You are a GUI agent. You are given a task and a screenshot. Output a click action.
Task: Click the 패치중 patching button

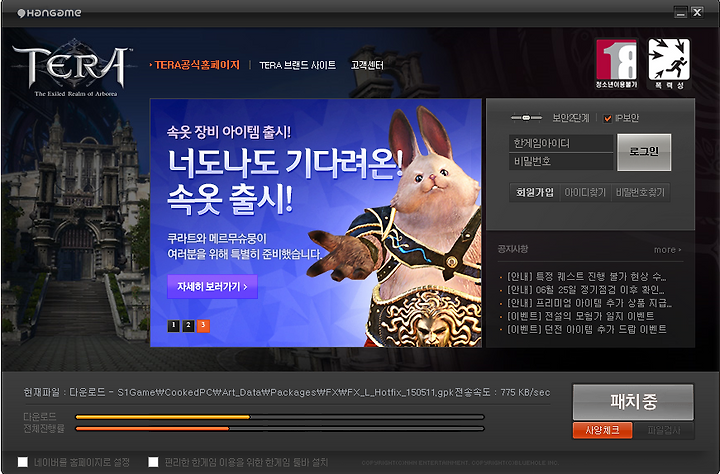coord(633,402)
